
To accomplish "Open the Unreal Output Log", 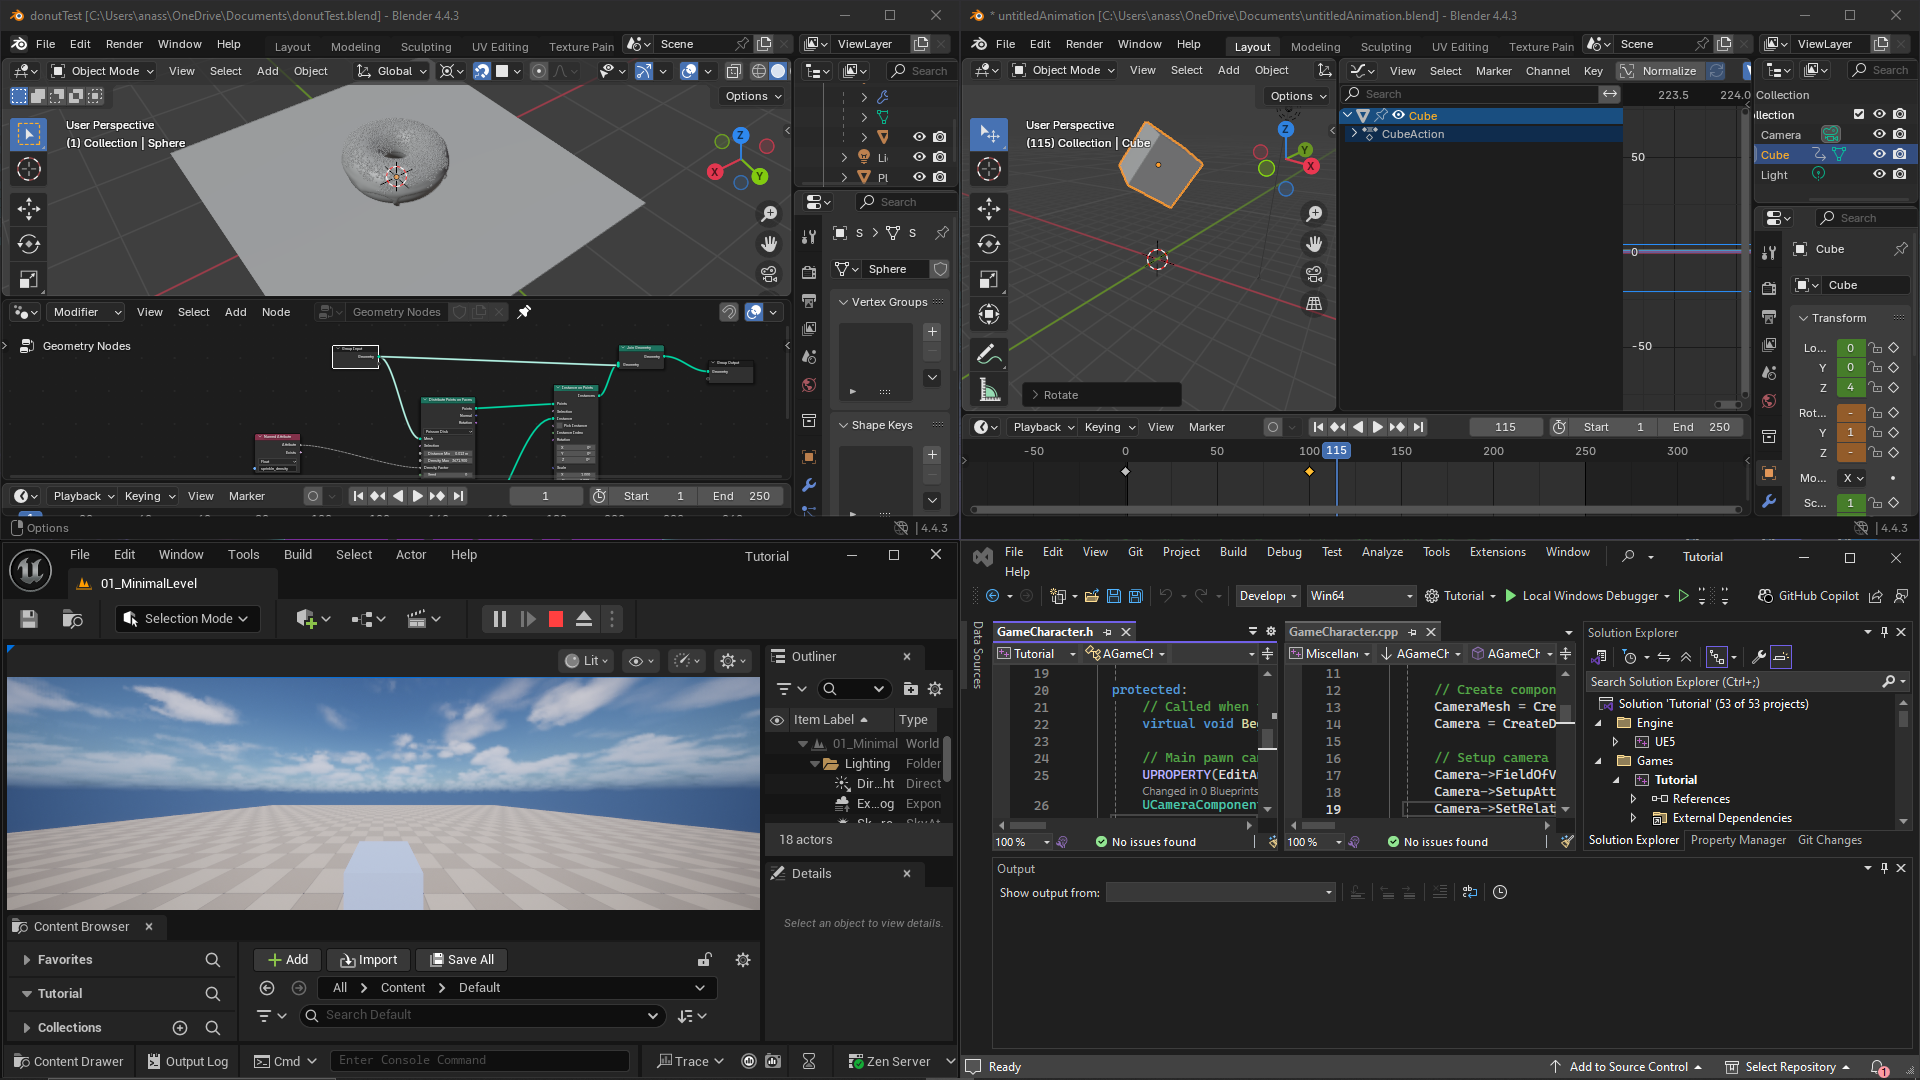I will (187, 1061).
